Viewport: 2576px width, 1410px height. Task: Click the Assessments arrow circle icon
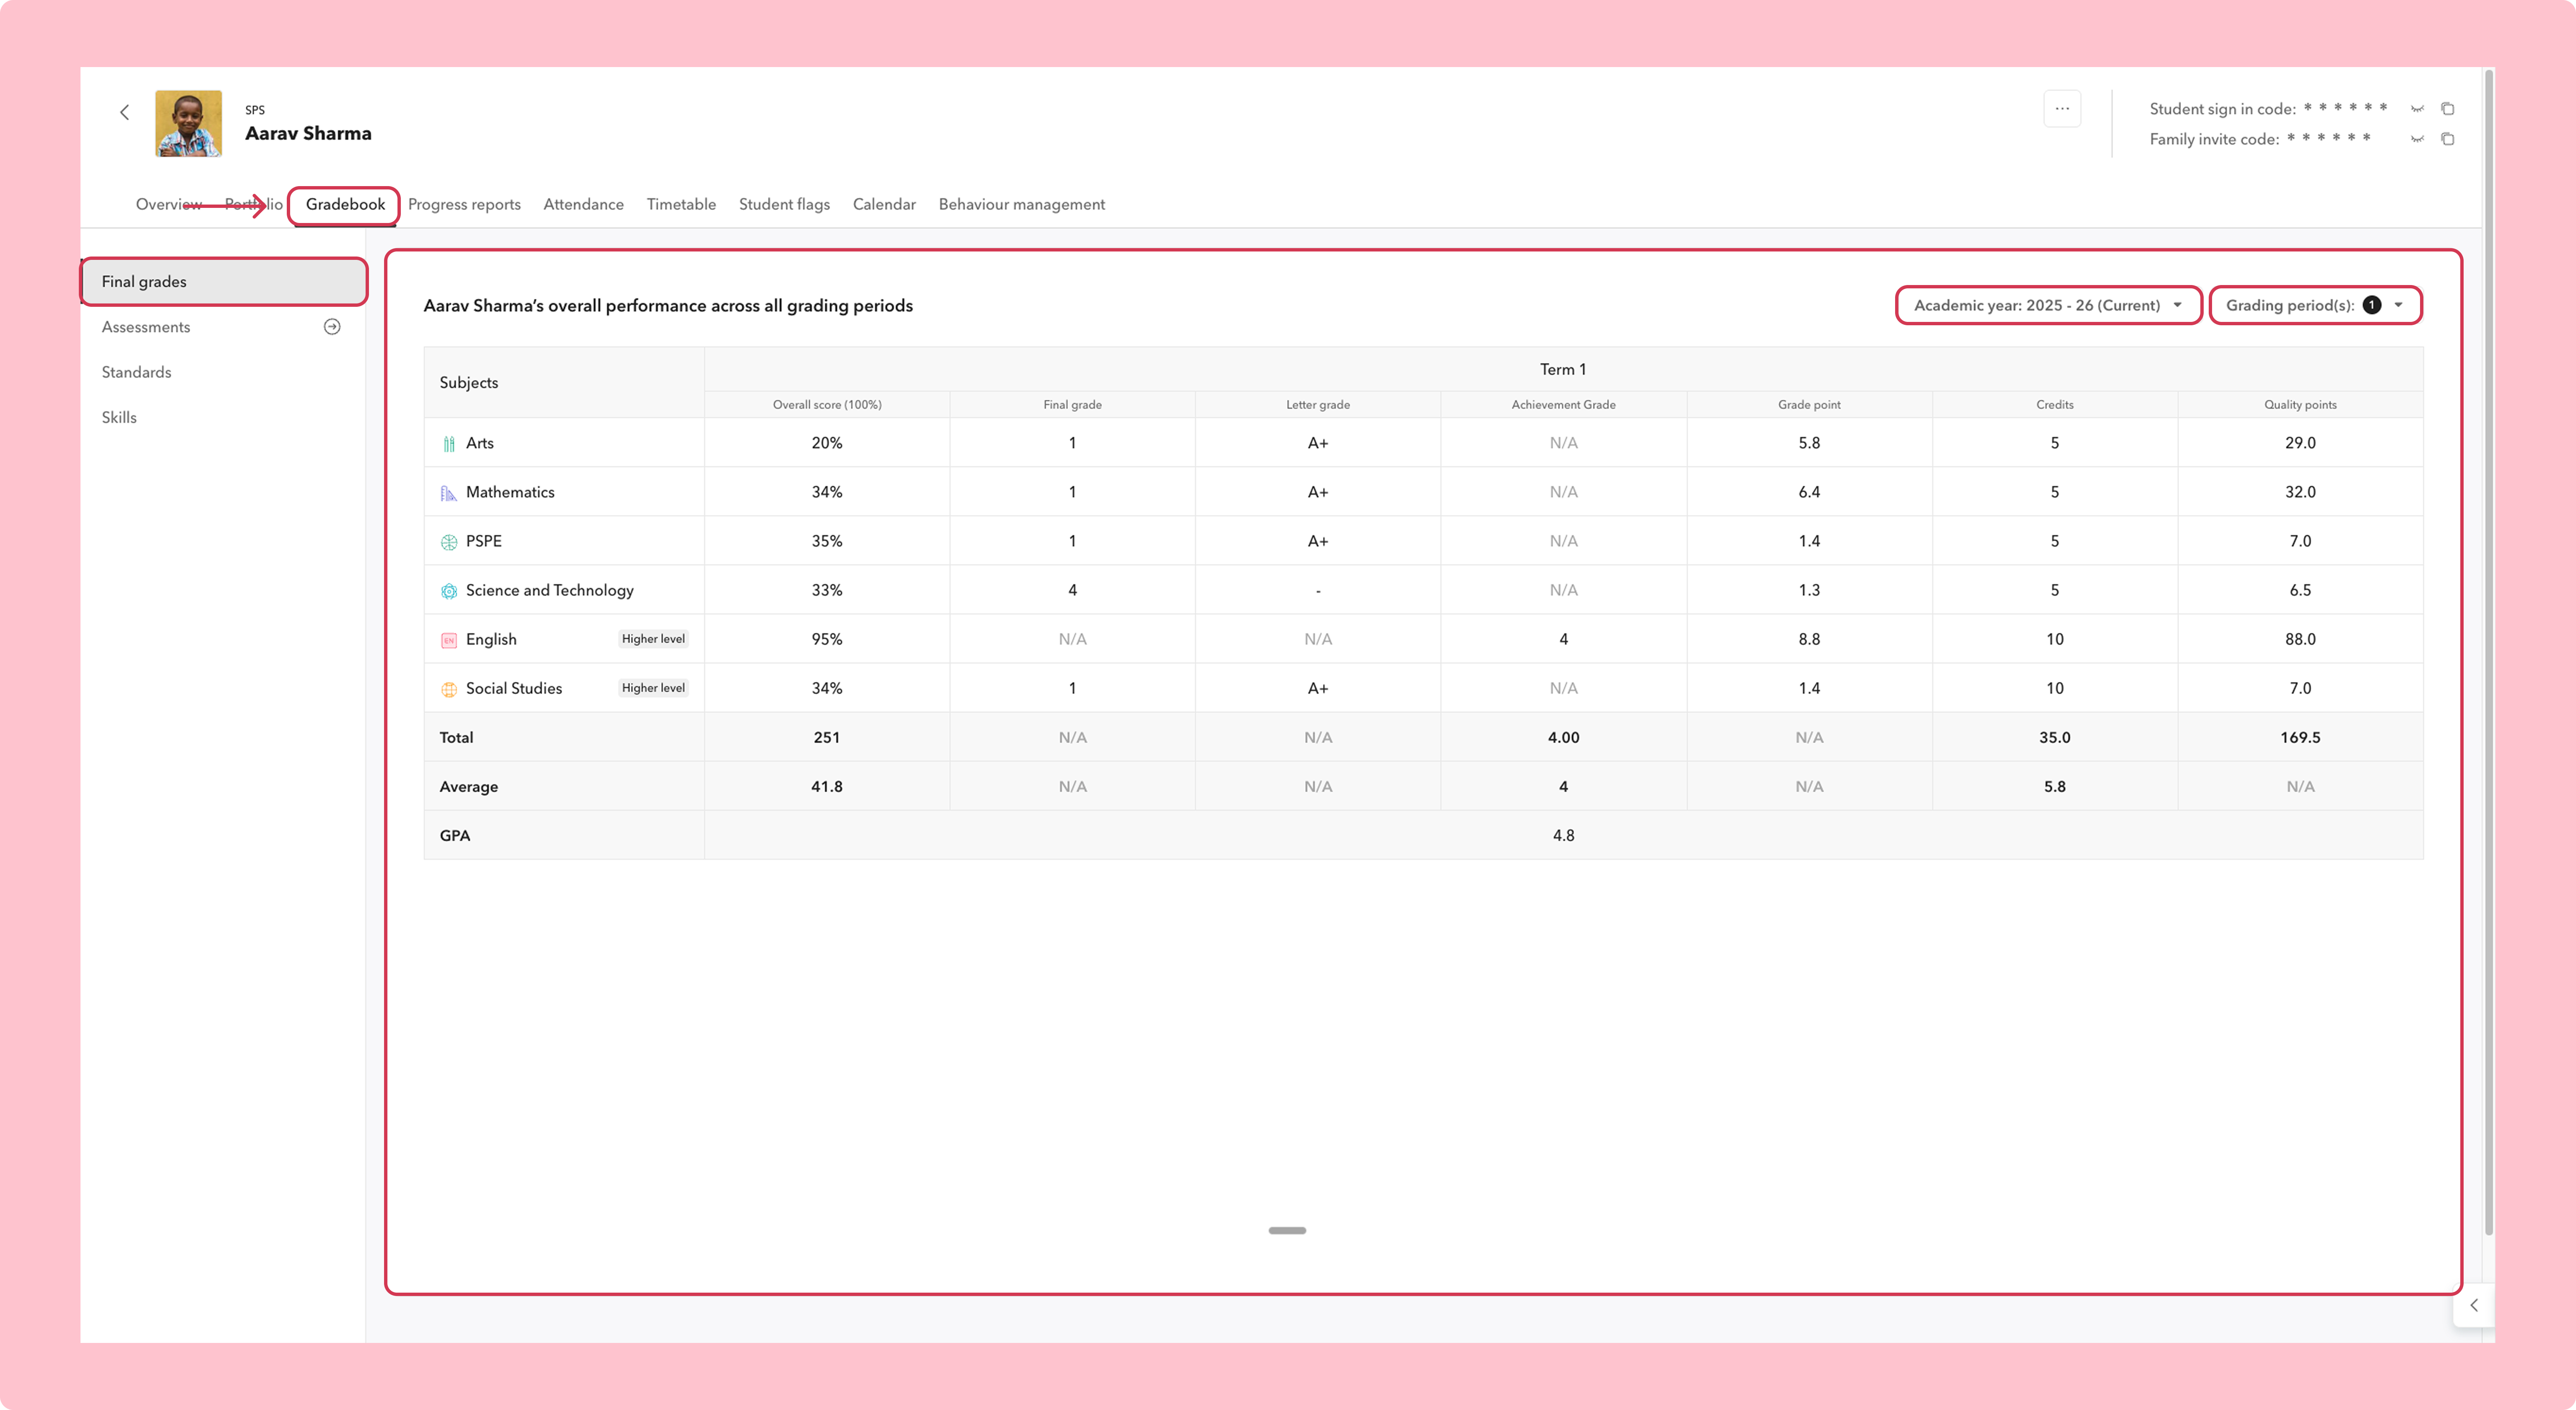tap(333, 327)
